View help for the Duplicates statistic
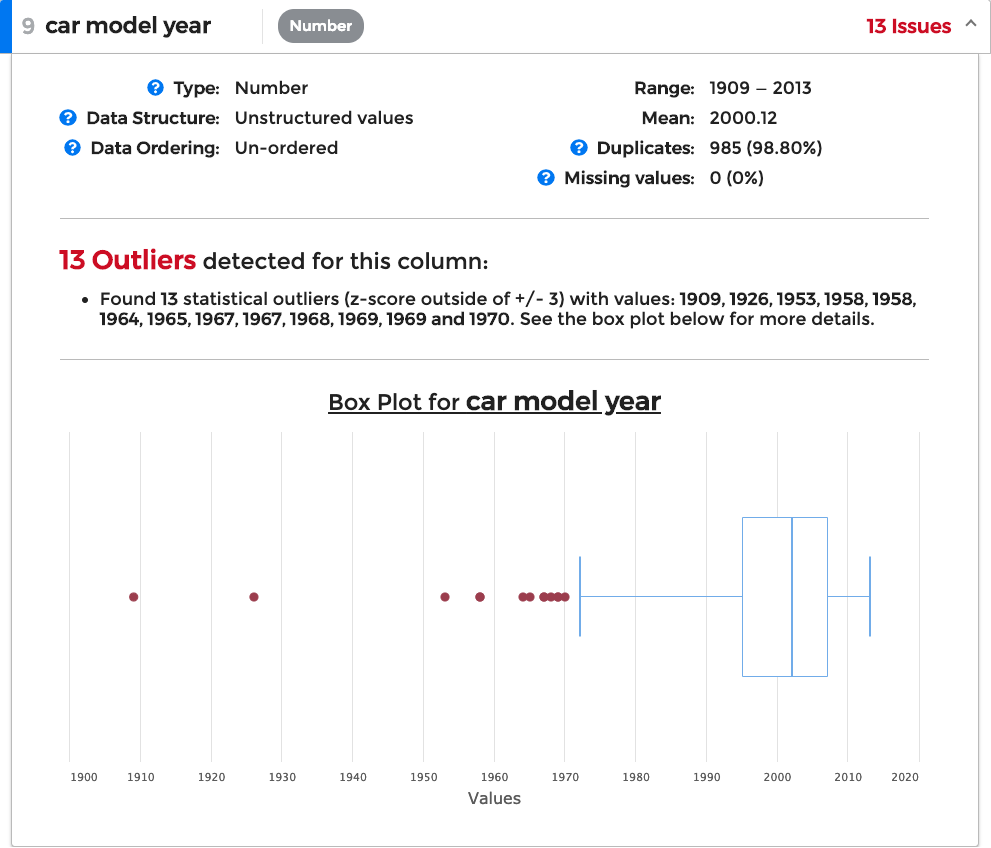Viewport: 991px width, 848px height. [579, 148]
